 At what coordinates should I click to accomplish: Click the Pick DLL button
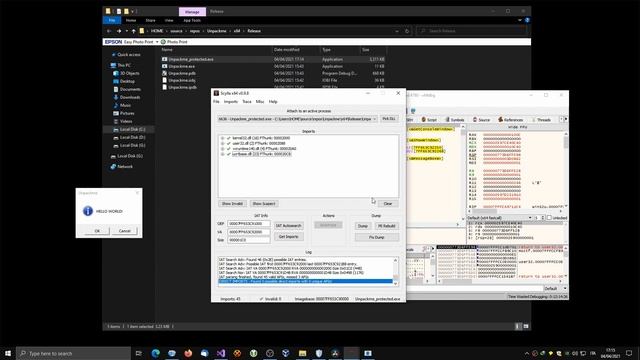pos(389,119)
